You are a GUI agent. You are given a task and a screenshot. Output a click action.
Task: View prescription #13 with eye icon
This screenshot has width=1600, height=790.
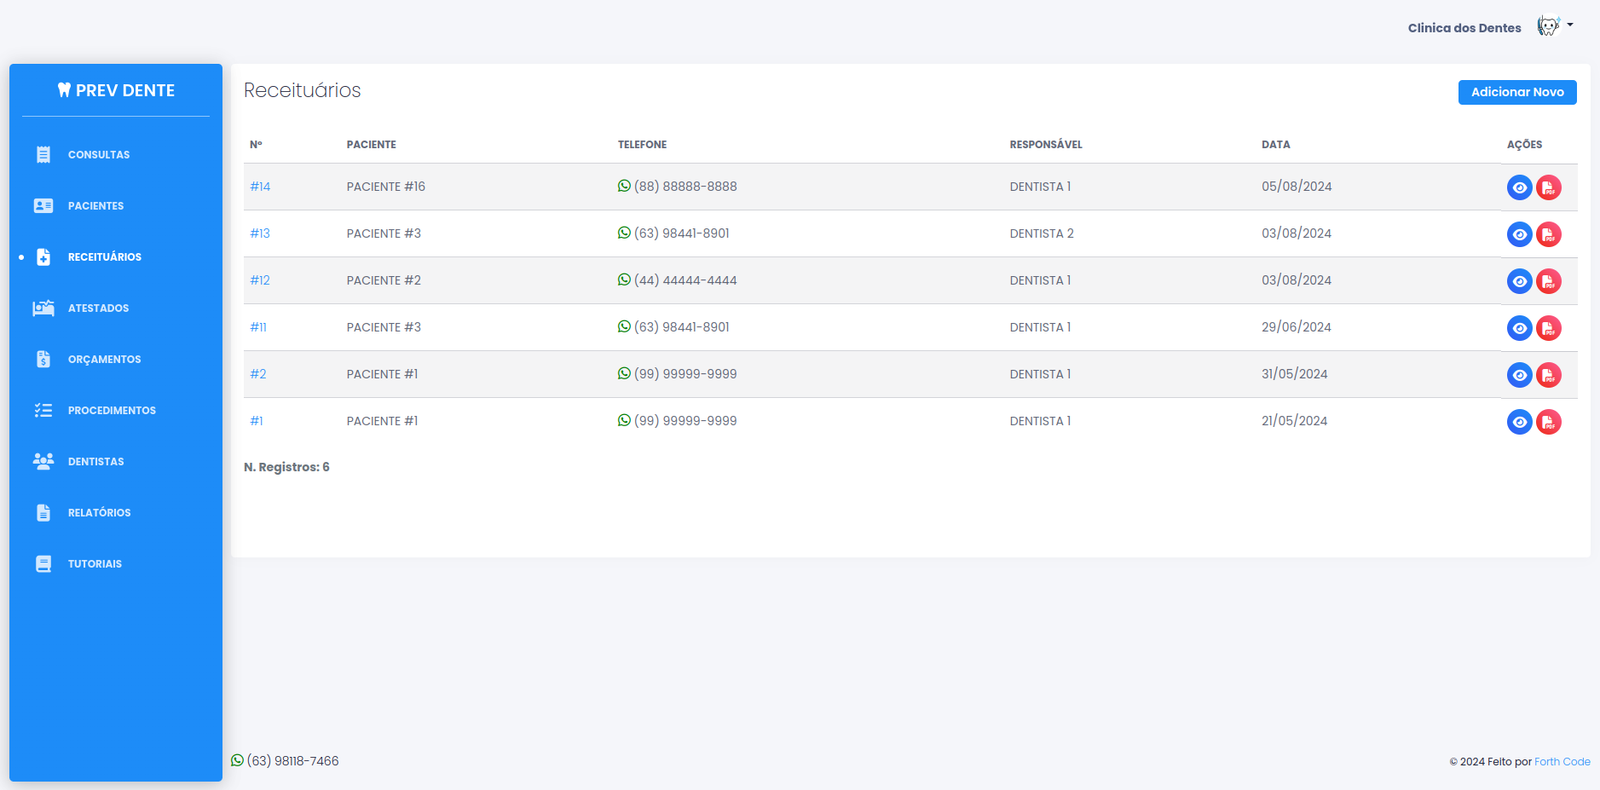pyautogui.click(x=1519, y=235)
